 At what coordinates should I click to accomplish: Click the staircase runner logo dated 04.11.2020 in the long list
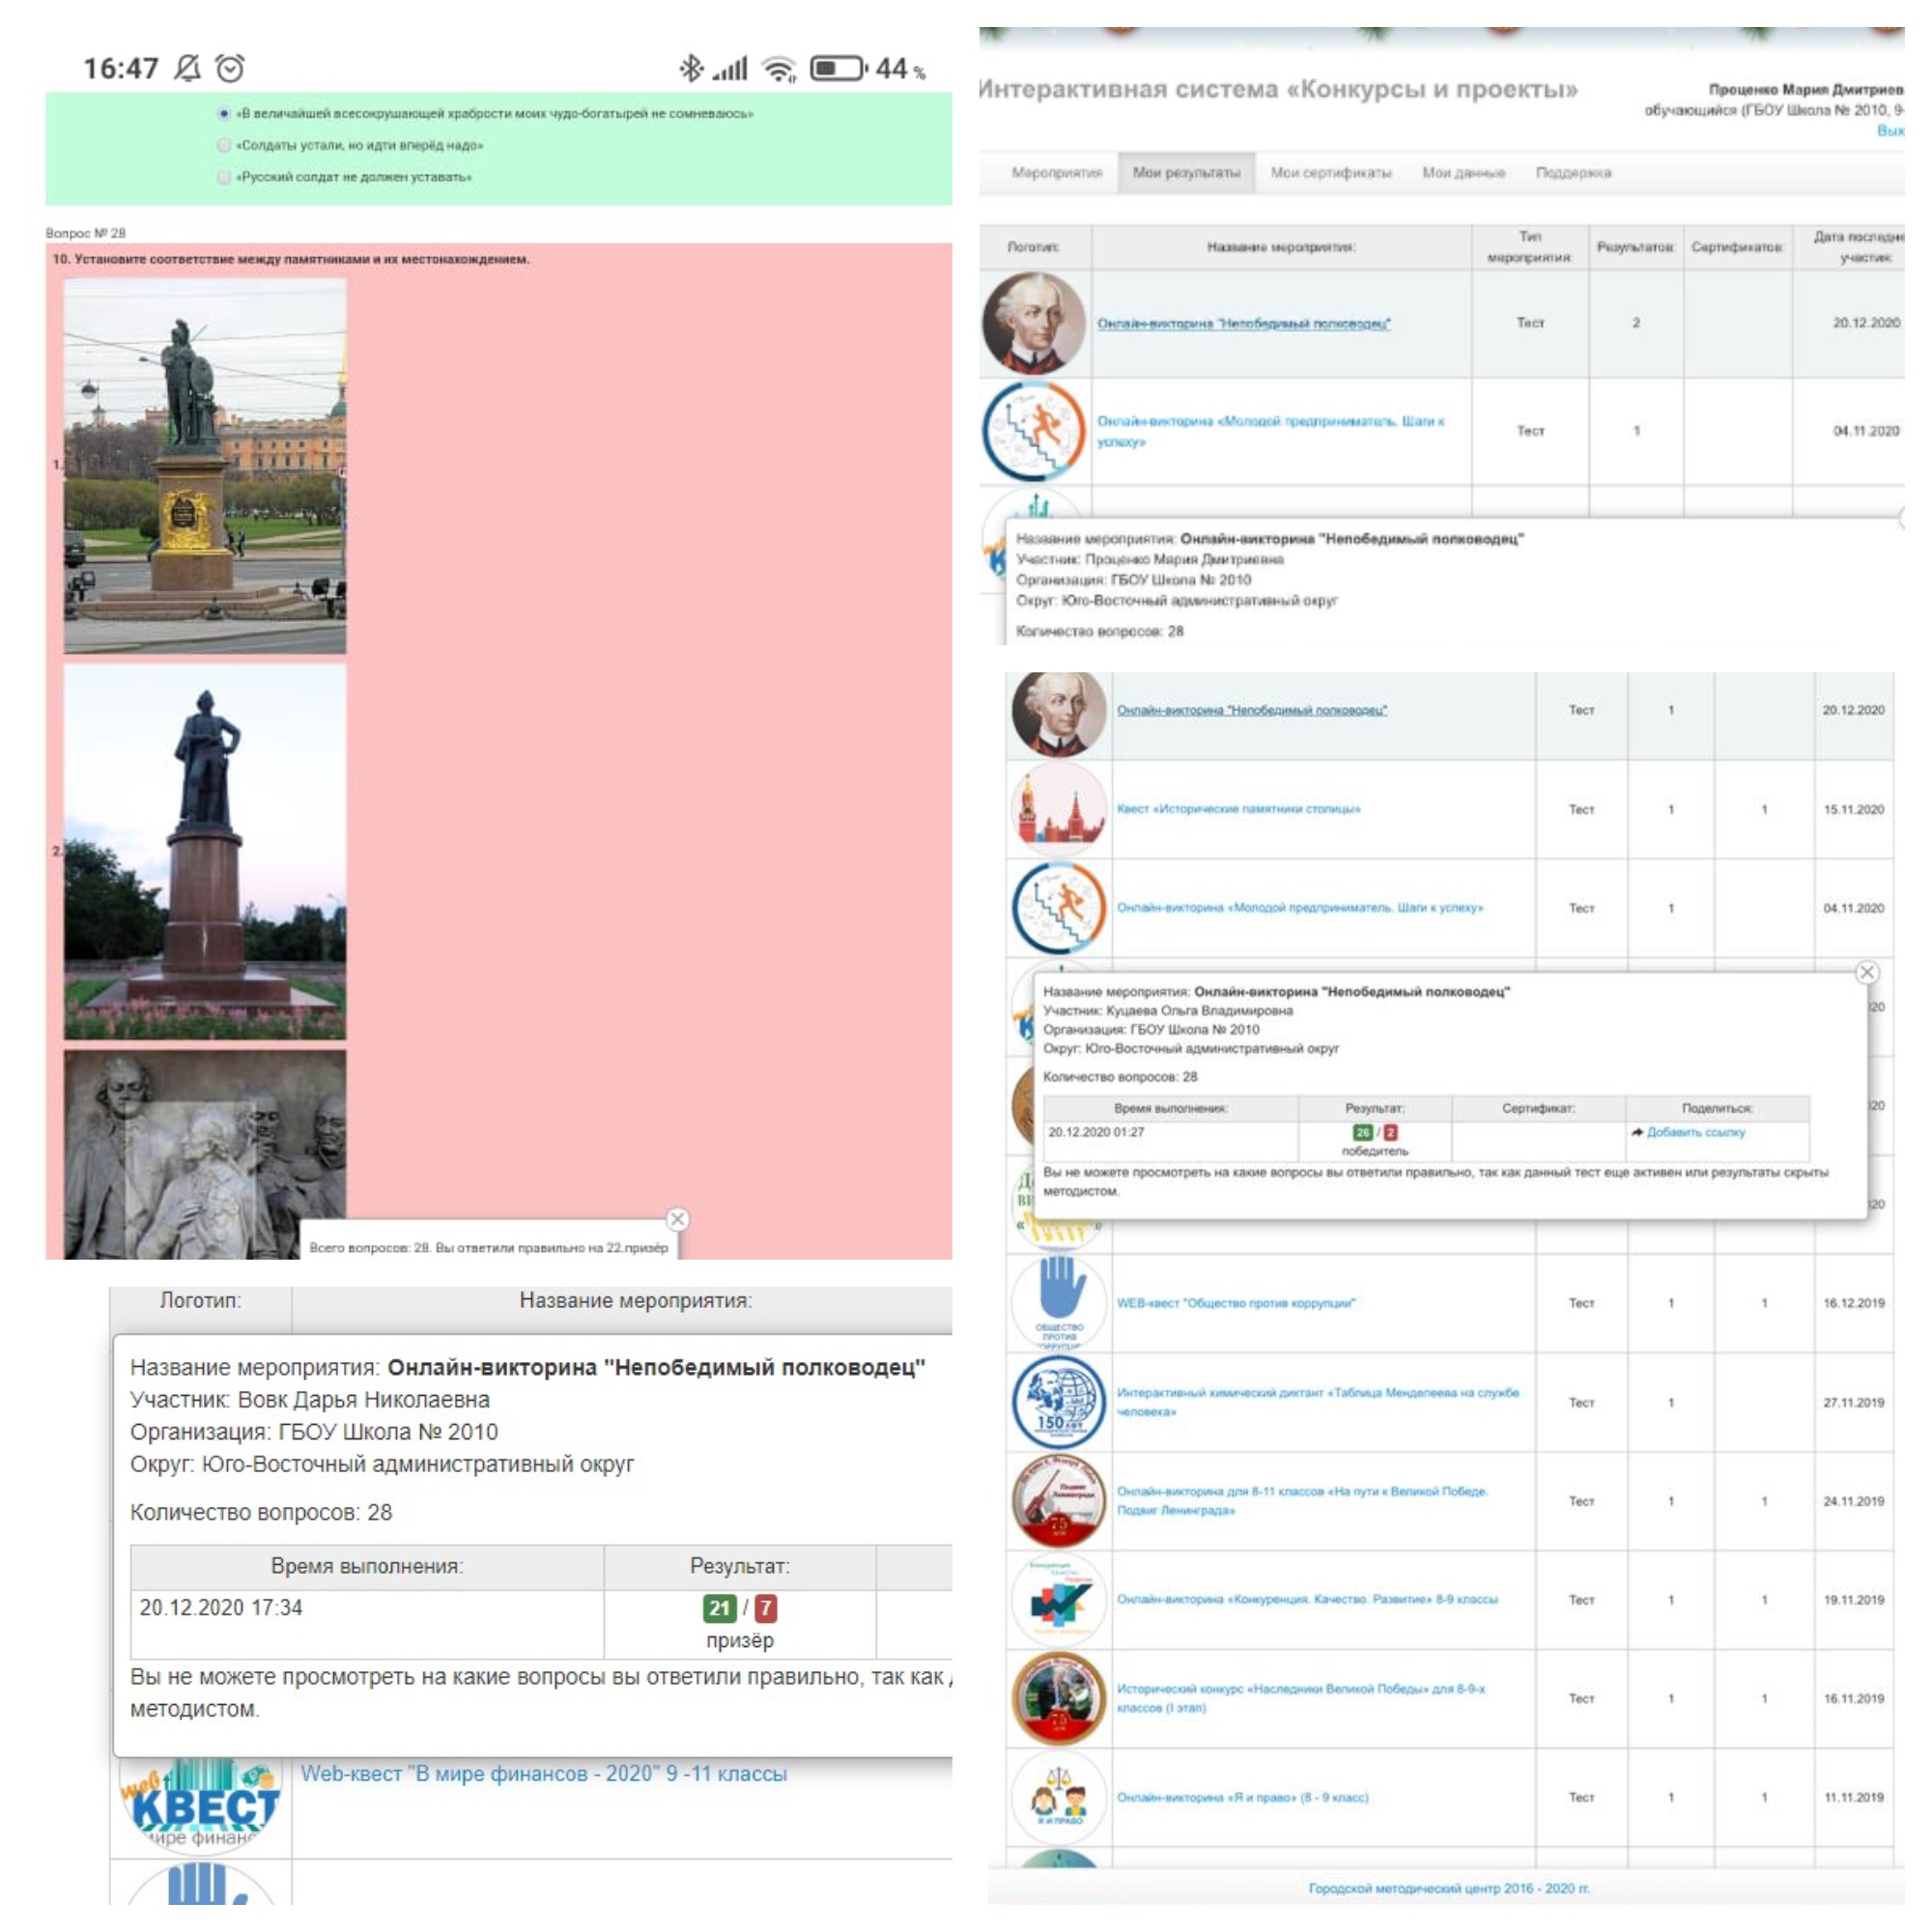1059,908
